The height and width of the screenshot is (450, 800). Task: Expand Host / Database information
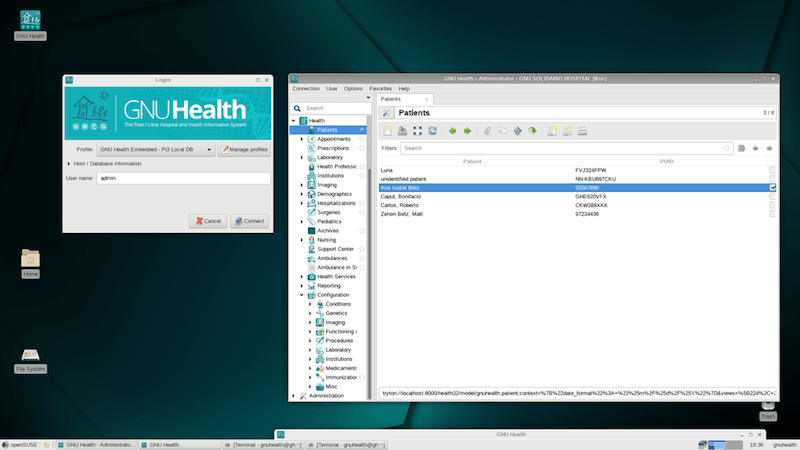click(x=104, y=164)
